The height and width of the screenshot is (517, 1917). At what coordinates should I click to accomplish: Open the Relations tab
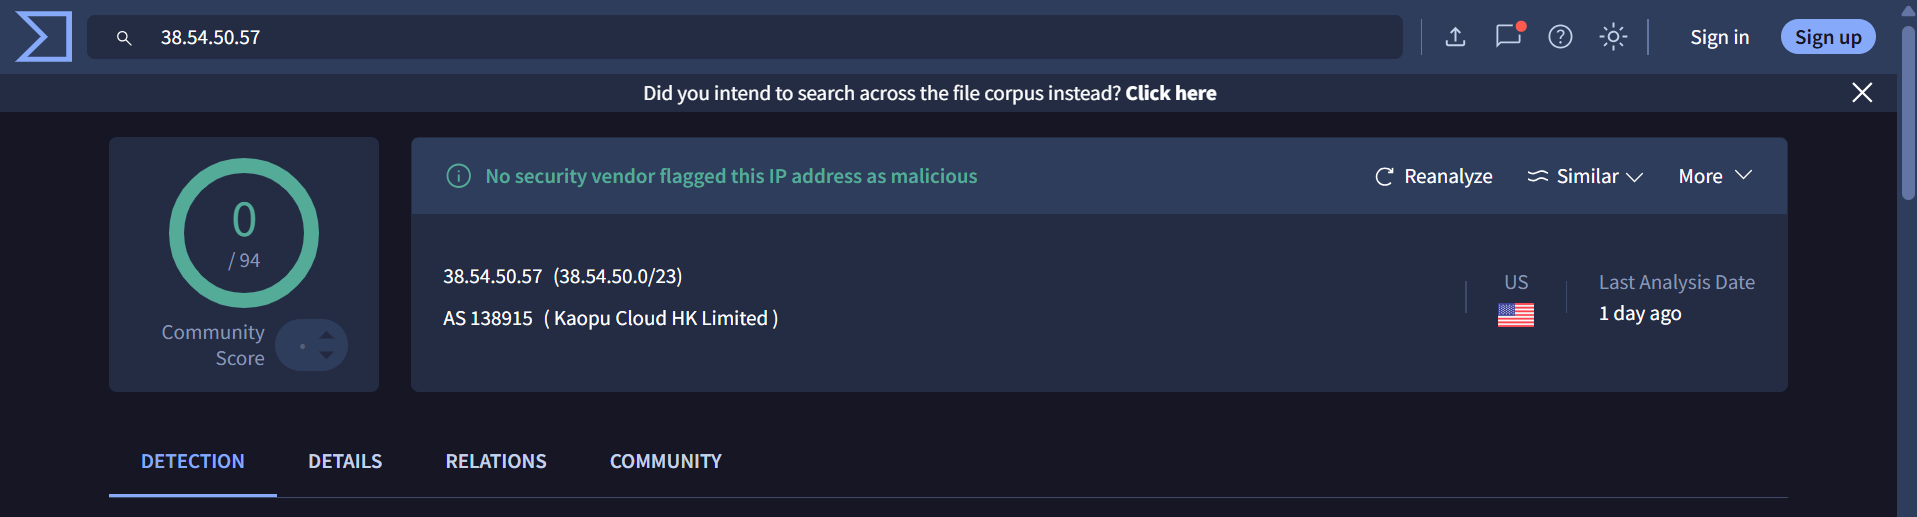coord(496,461)
